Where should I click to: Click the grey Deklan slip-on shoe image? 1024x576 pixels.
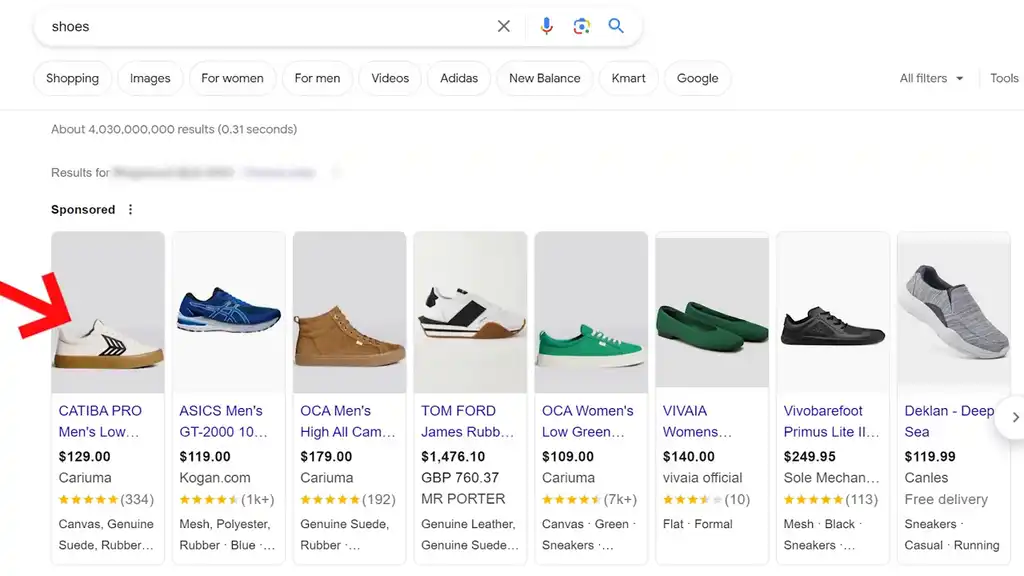click(x=953, y=312)
